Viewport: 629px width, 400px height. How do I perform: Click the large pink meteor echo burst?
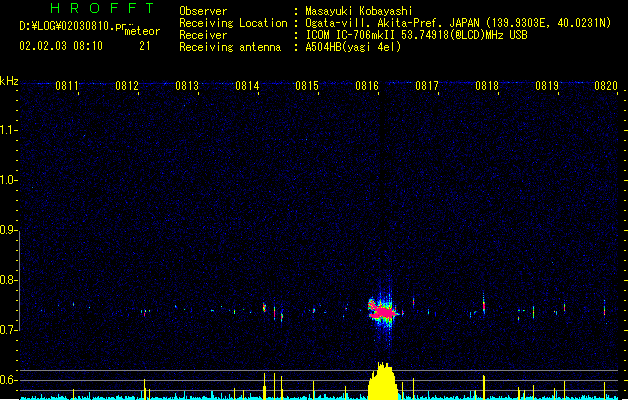point(383,312)
